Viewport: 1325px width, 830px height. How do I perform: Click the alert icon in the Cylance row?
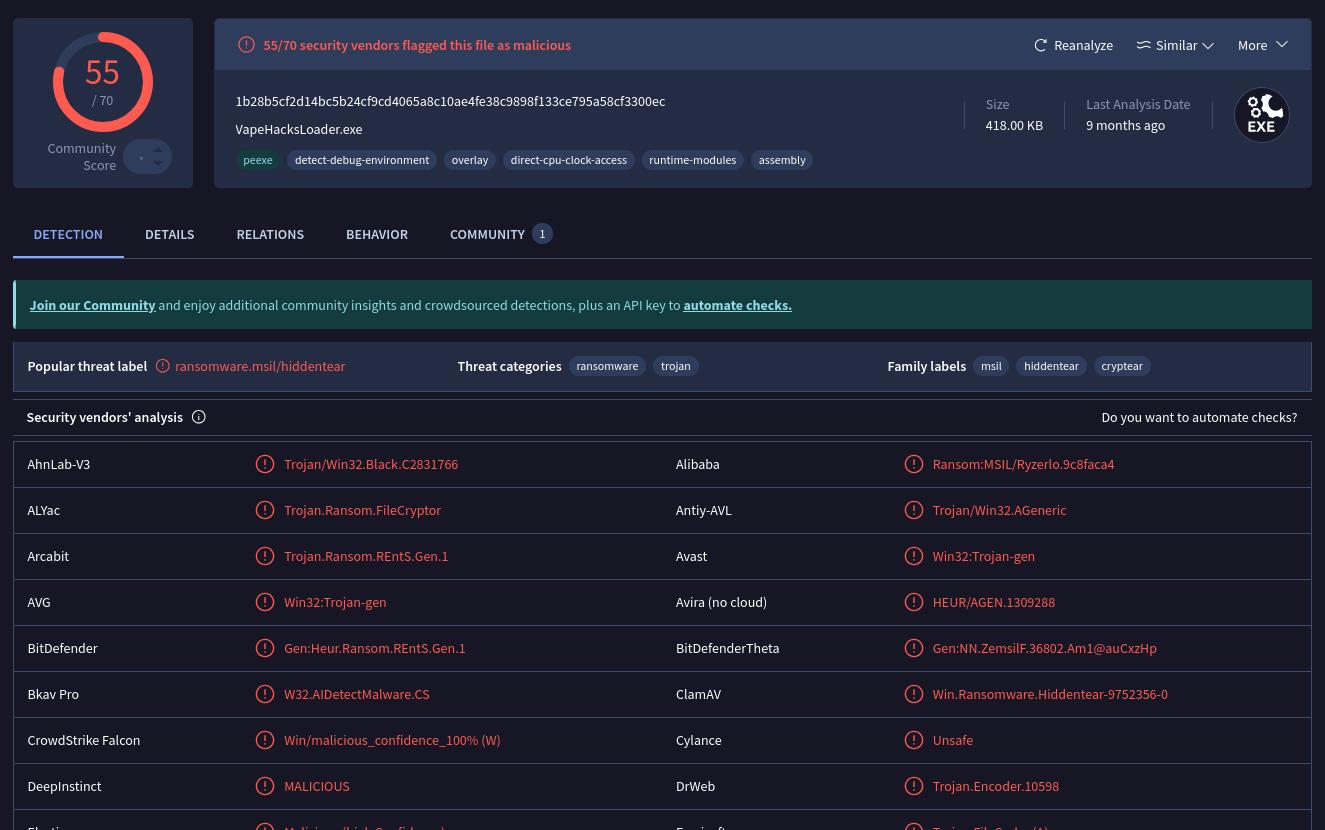(x=913, y=740)
